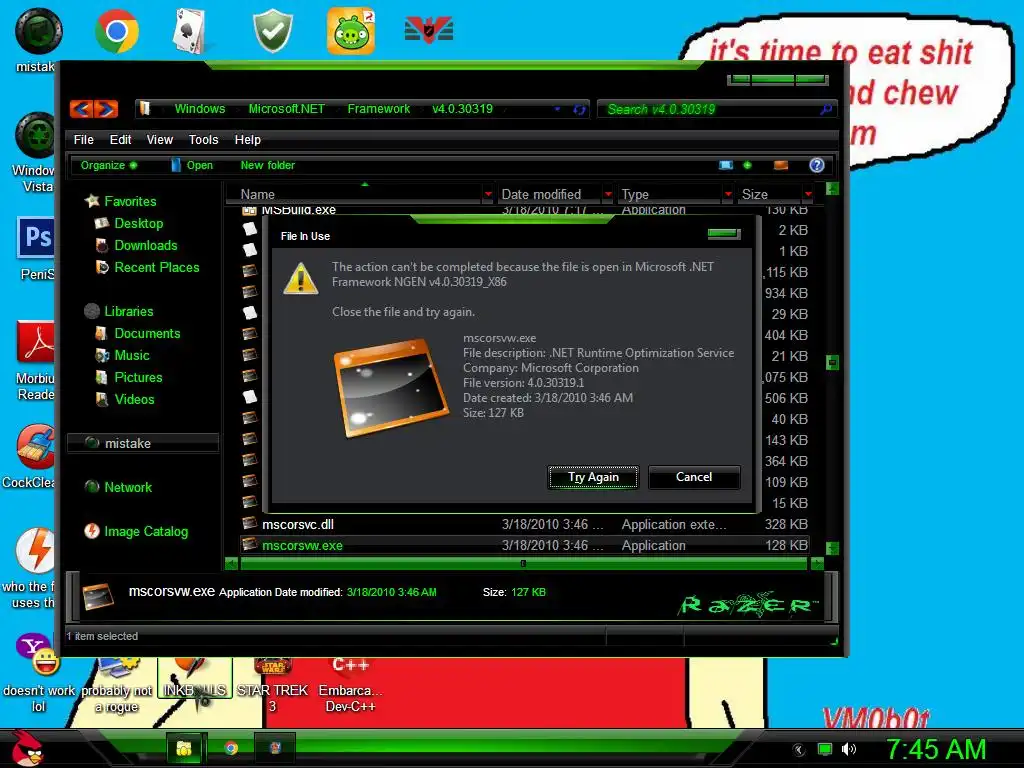Select the mistake computer node

[143, 443]
